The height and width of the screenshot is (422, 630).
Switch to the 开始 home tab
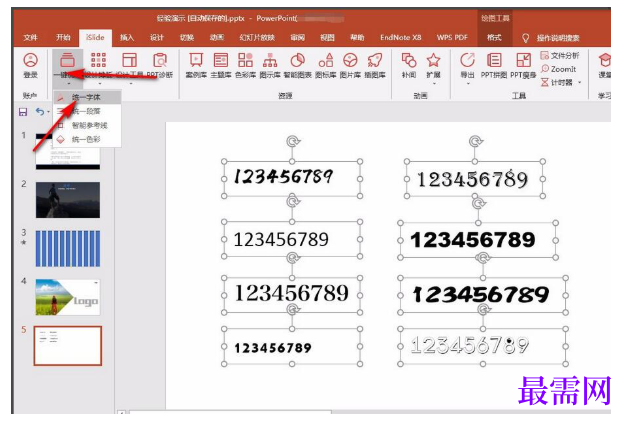coord(63,37)
